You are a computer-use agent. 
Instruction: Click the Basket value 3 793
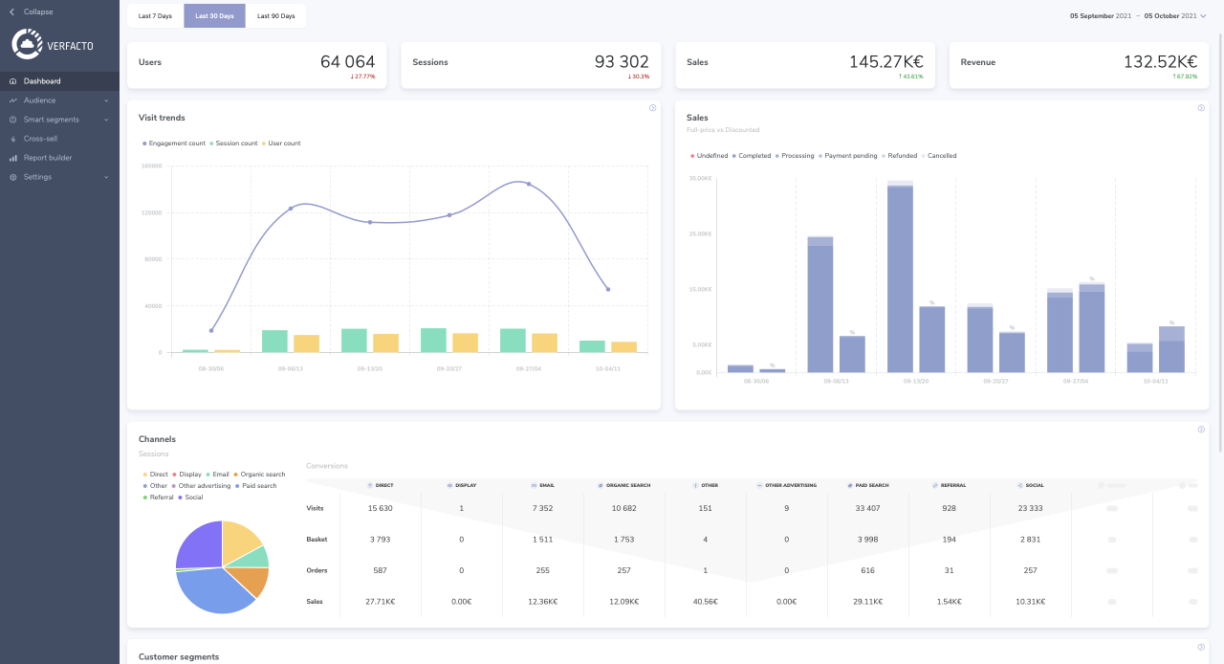click(x=379, y=539)
